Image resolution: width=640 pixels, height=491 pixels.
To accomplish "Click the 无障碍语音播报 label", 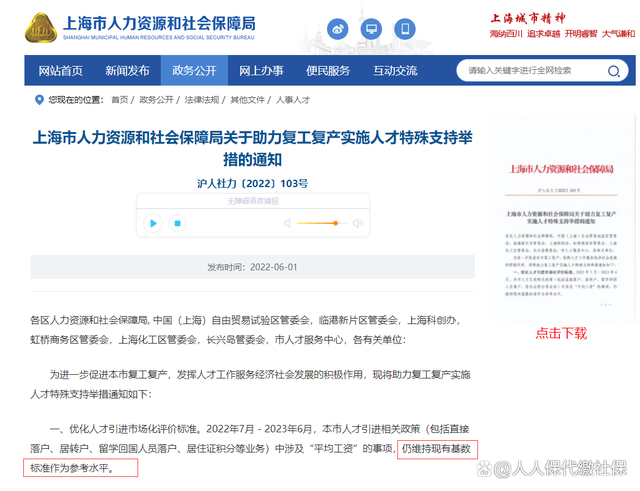I will pos(253,201).
